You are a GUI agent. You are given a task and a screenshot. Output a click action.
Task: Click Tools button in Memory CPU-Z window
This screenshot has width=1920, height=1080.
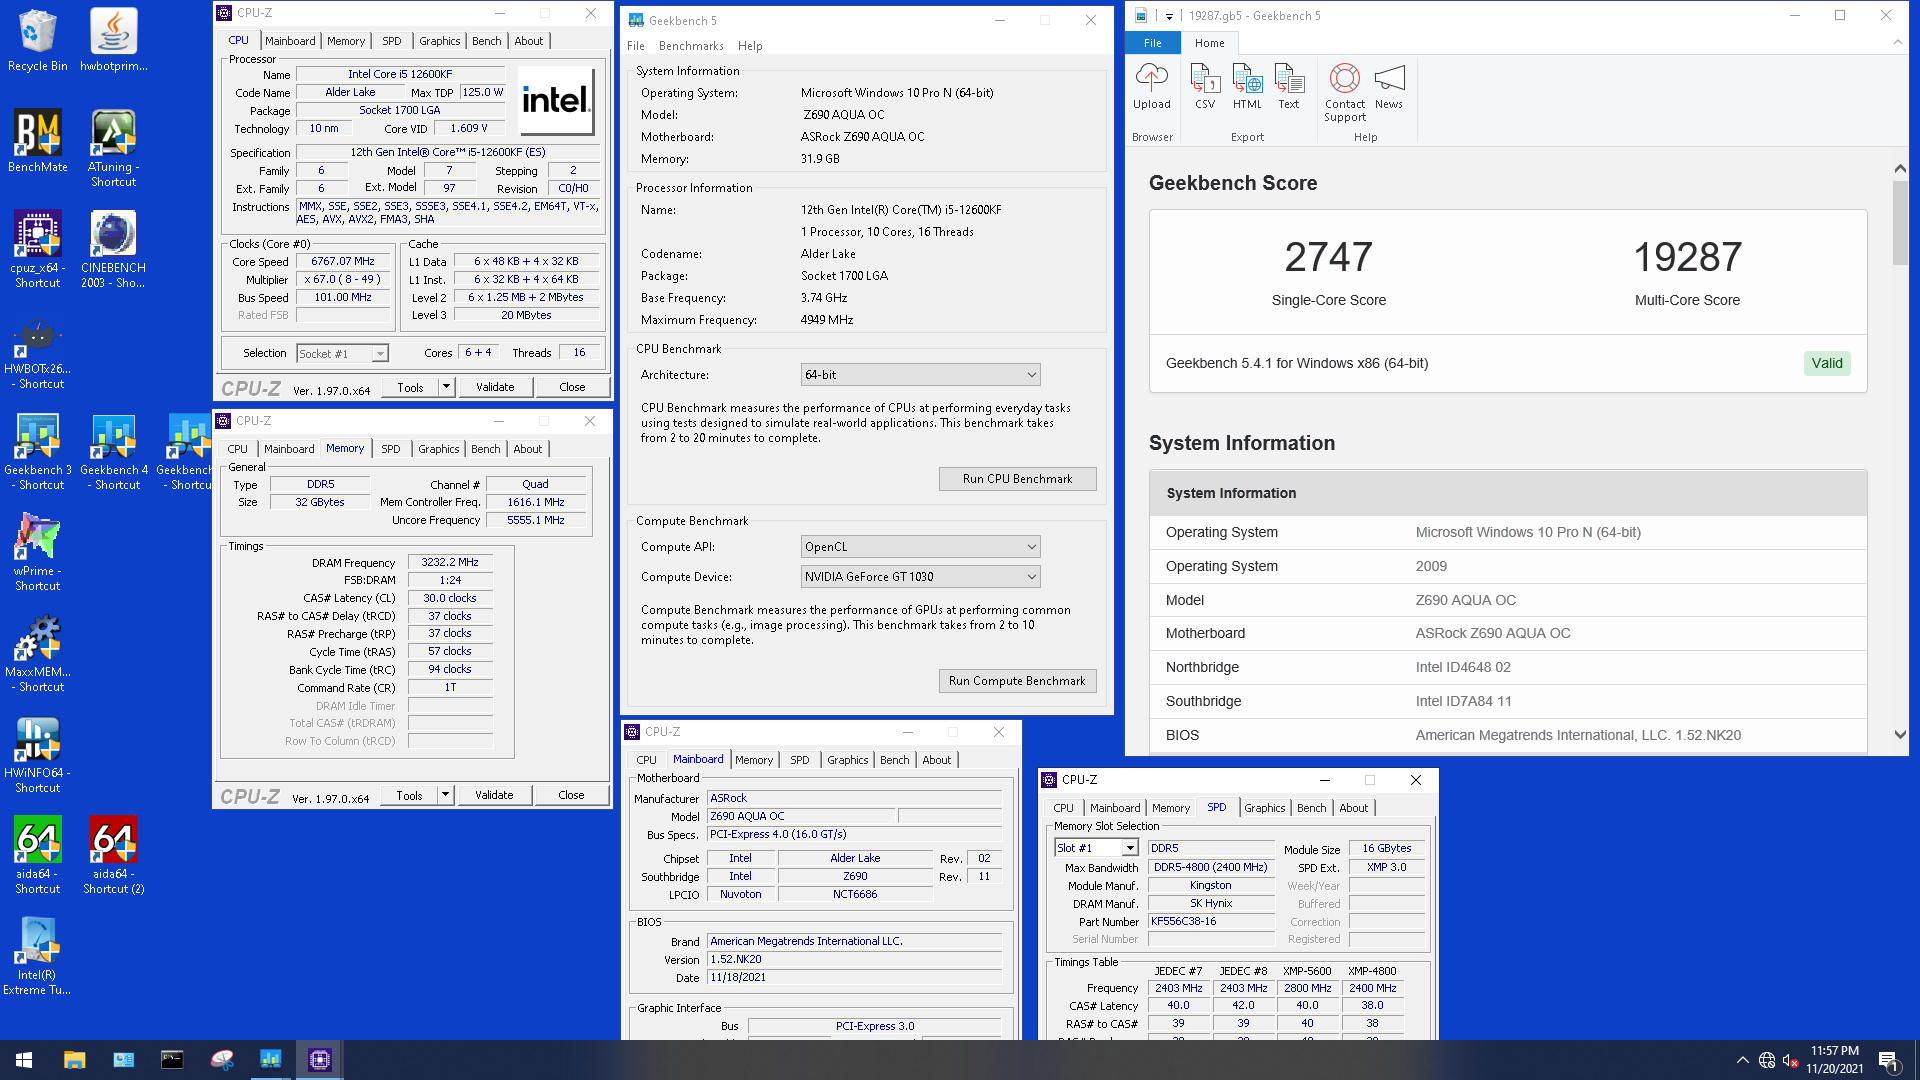click(x=409, y=795)
